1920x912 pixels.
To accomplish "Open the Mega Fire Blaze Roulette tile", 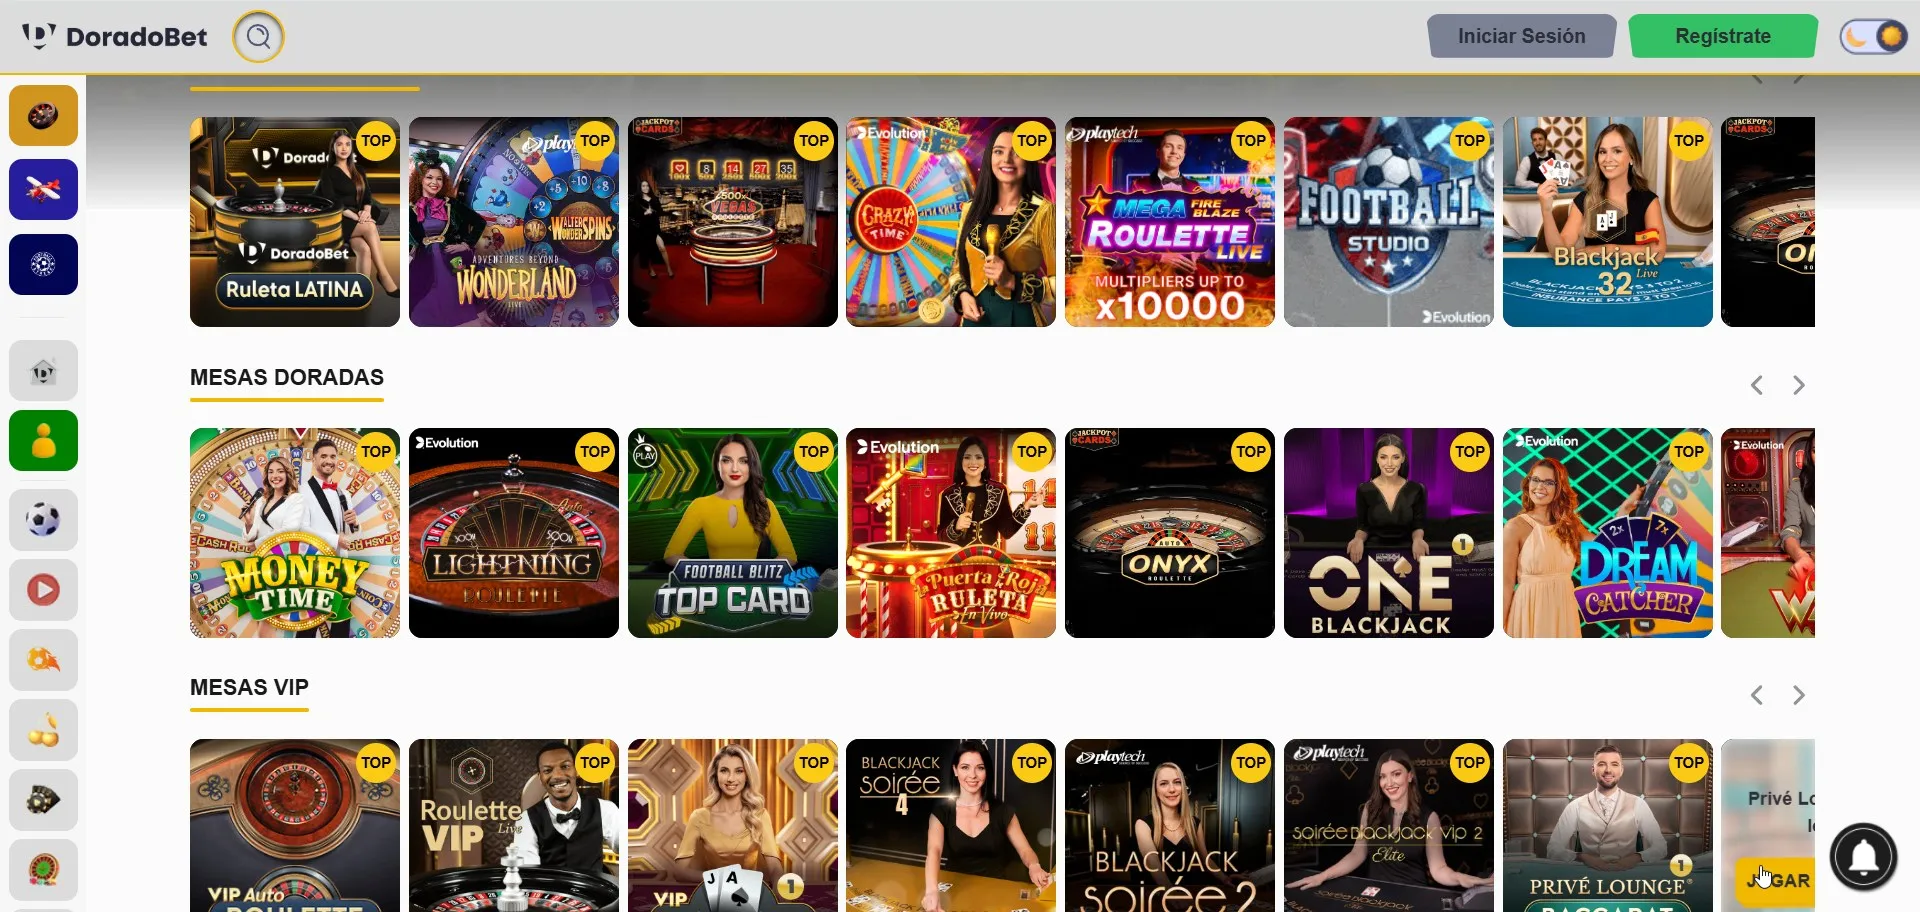I will click(1170, 222).
